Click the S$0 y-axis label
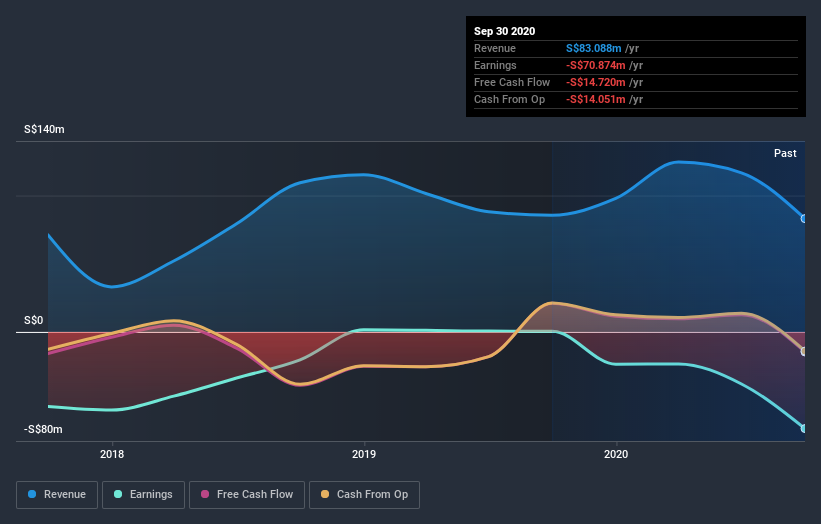Viewport: 821px width, 524px height. pyautogui.click(x=34, y=320)
